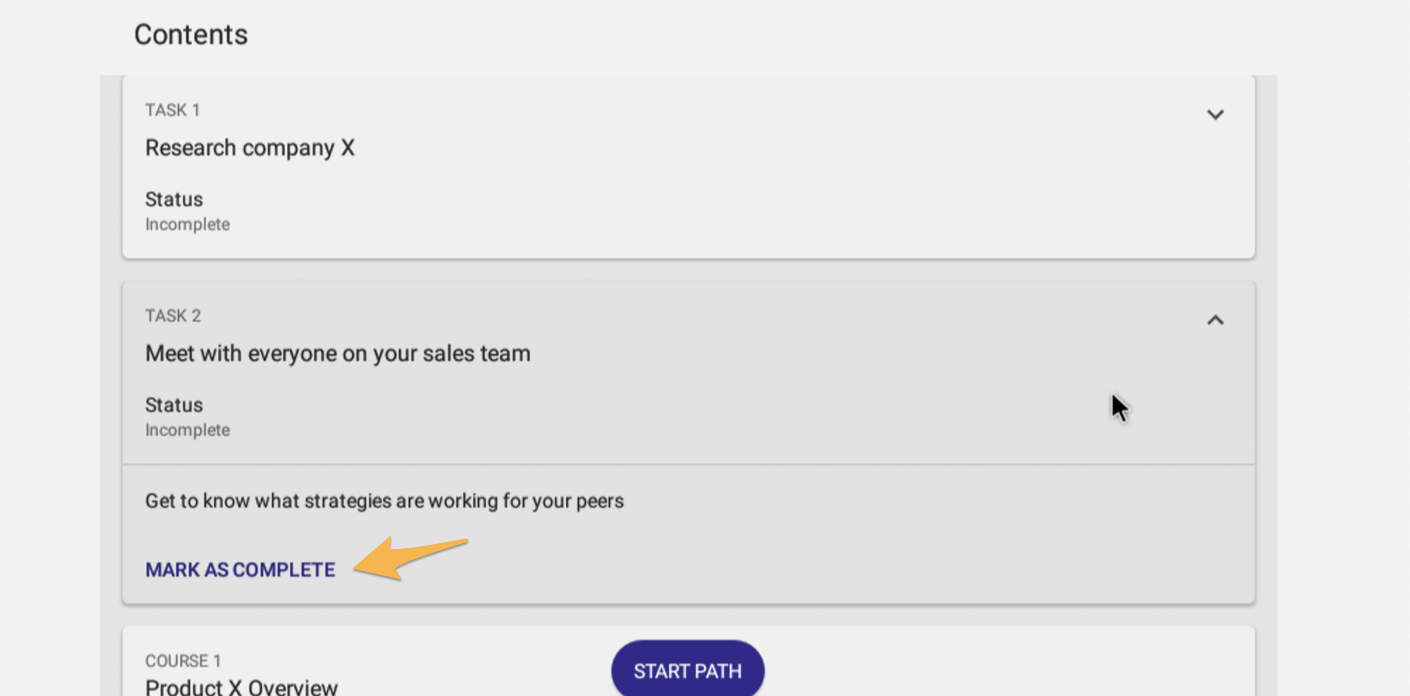
Task: Click the TASK 1 label
Action: [172, 110]
